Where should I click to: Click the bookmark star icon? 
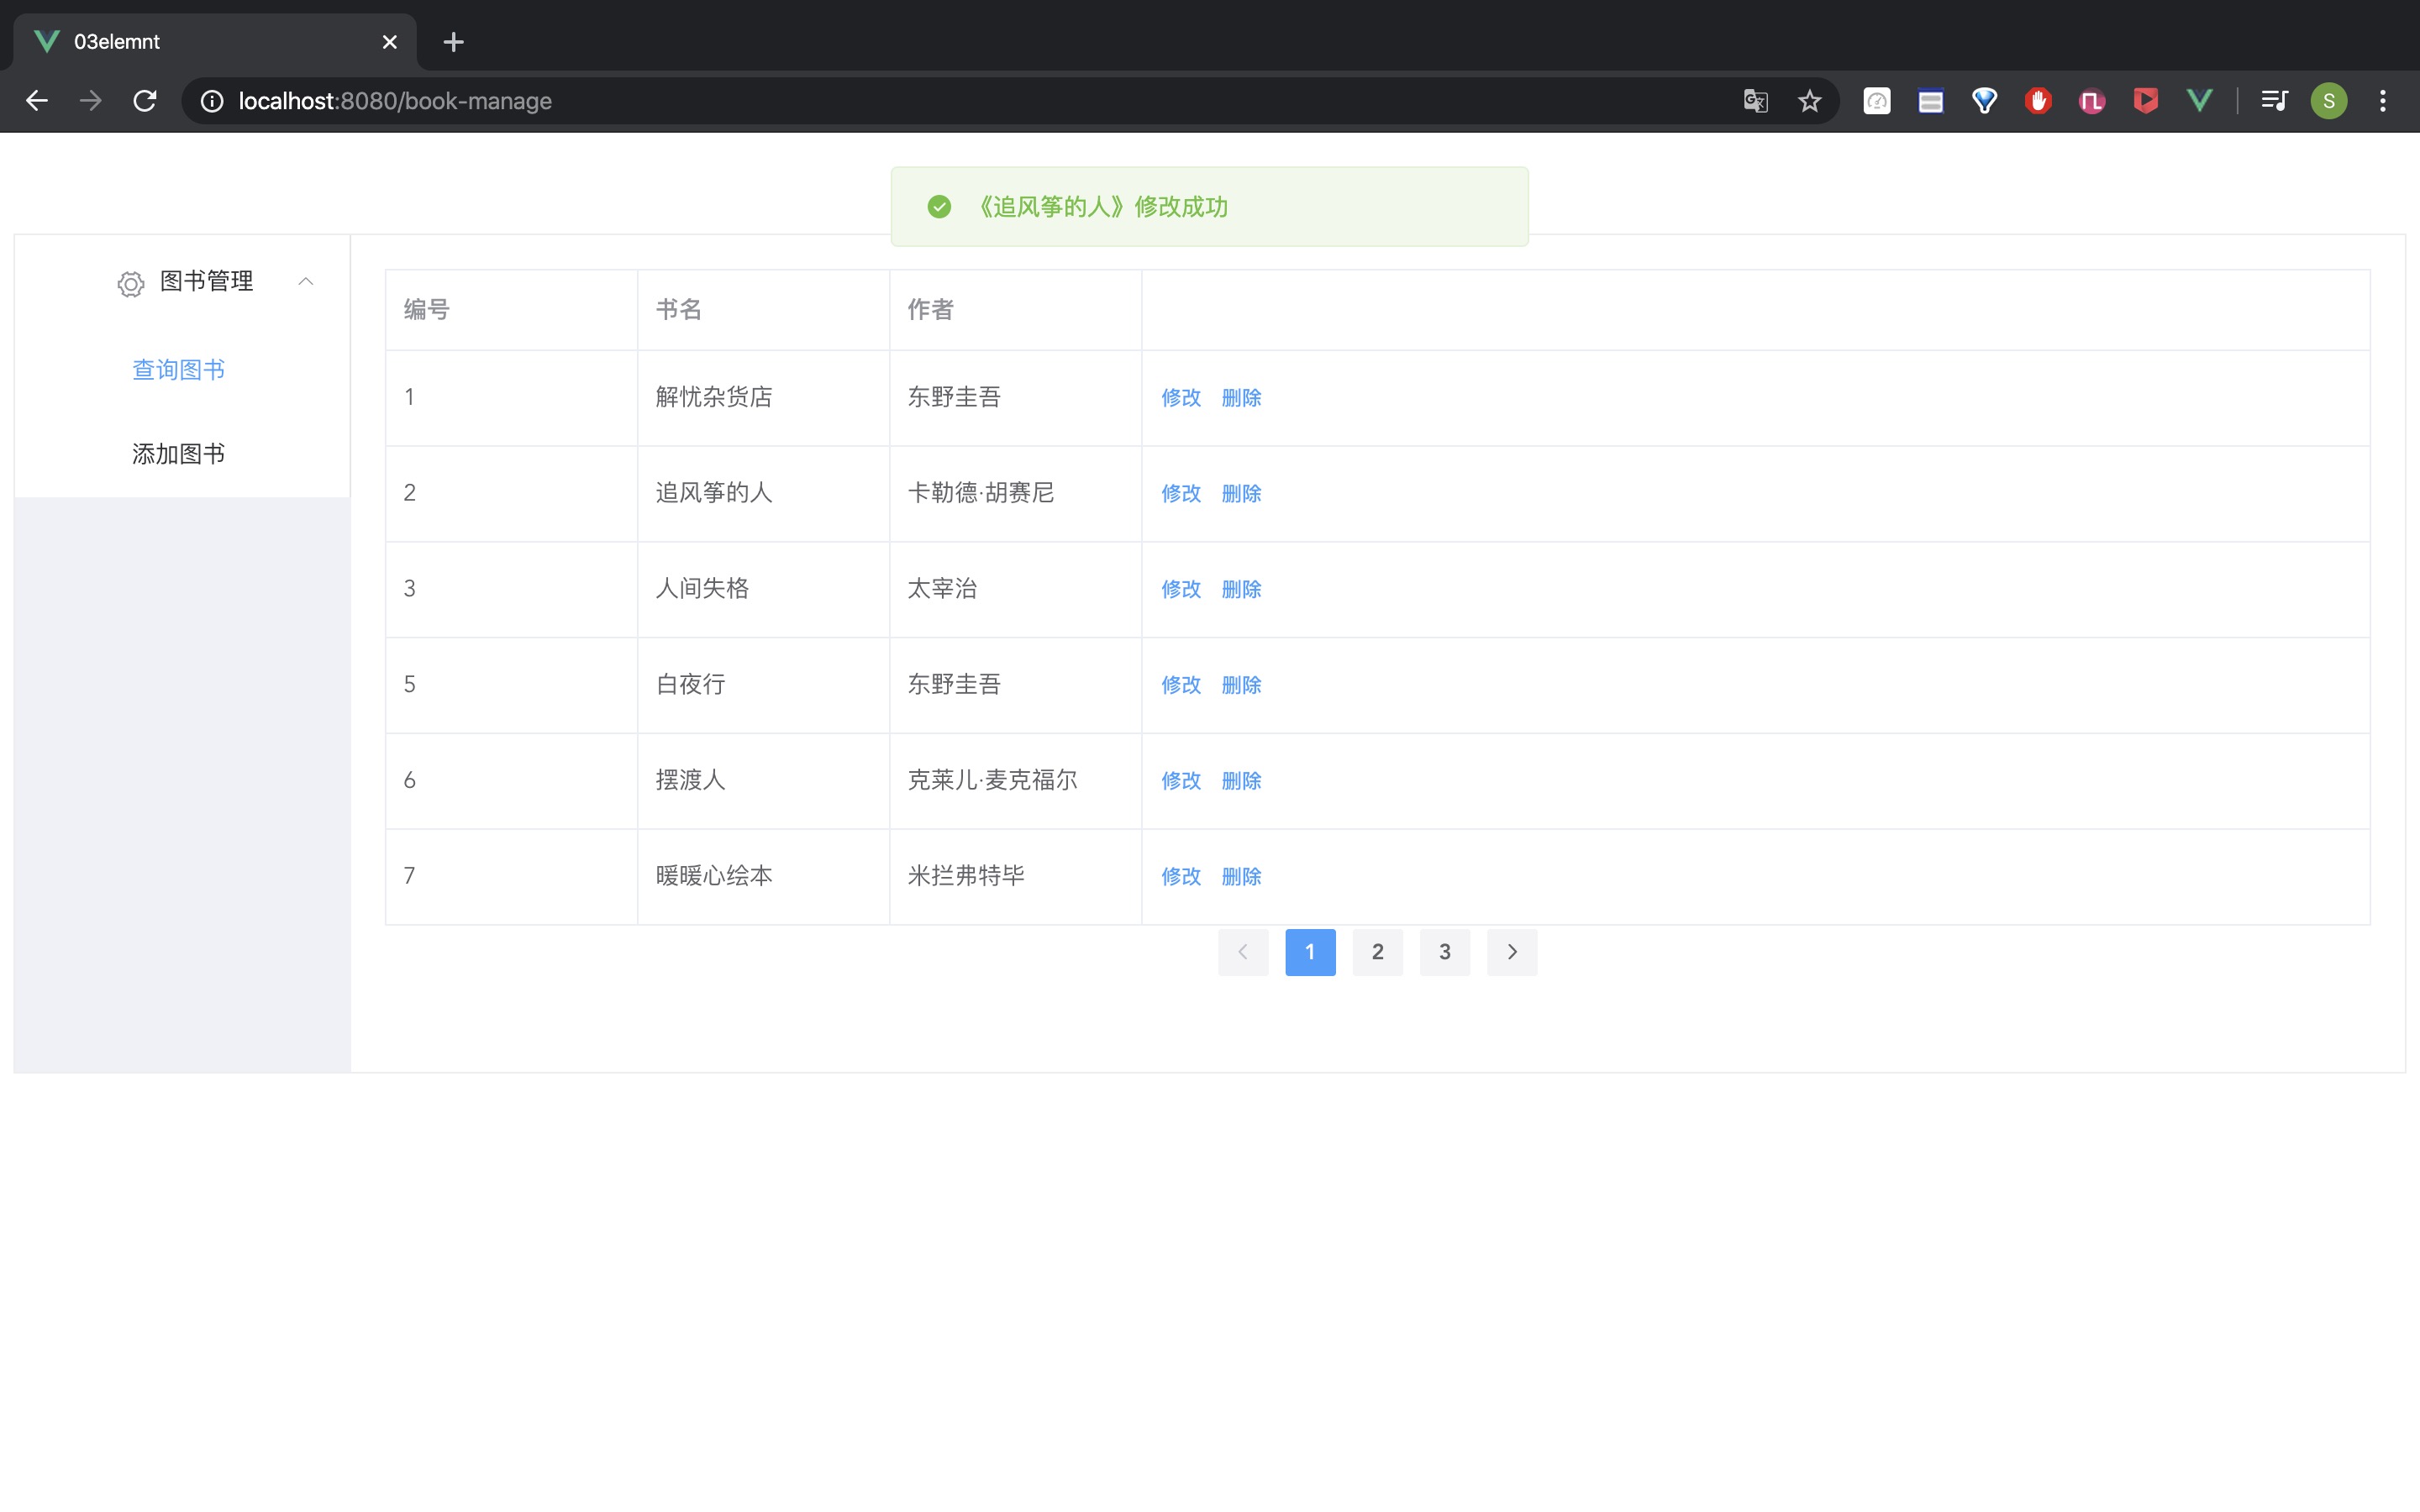tap(1809, 101)
